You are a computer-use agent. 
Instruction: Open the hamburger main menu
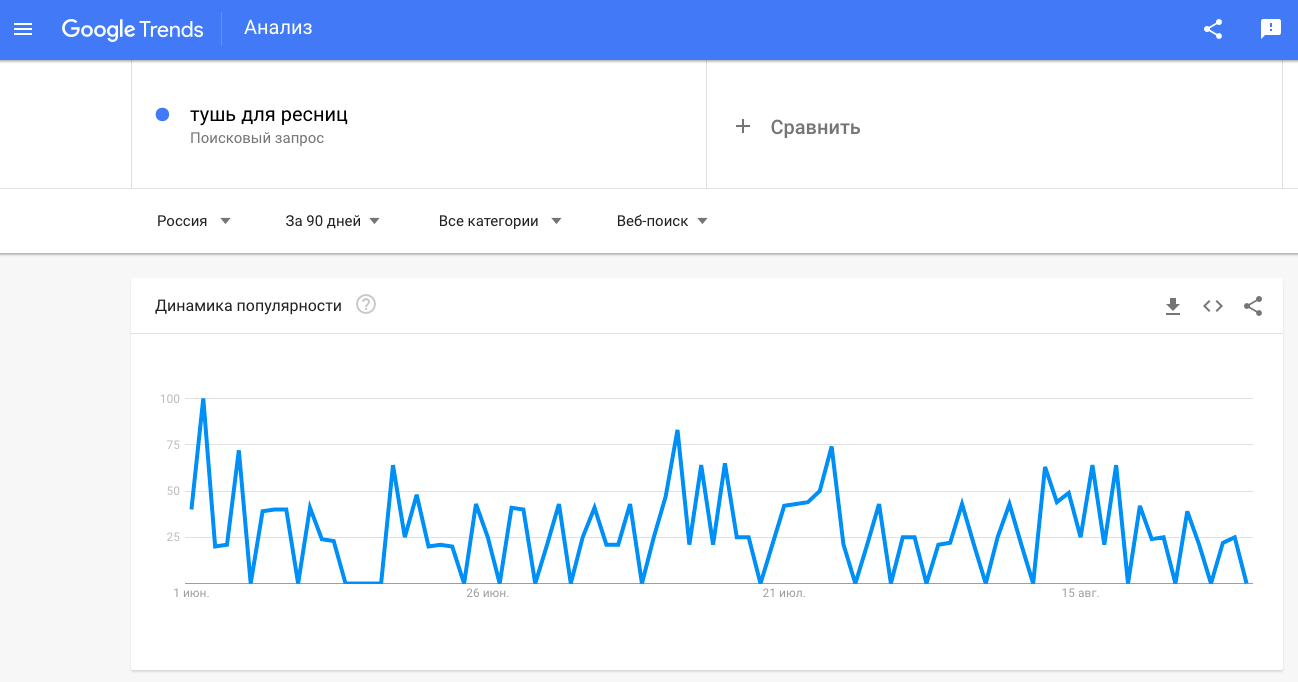point(23,29)
